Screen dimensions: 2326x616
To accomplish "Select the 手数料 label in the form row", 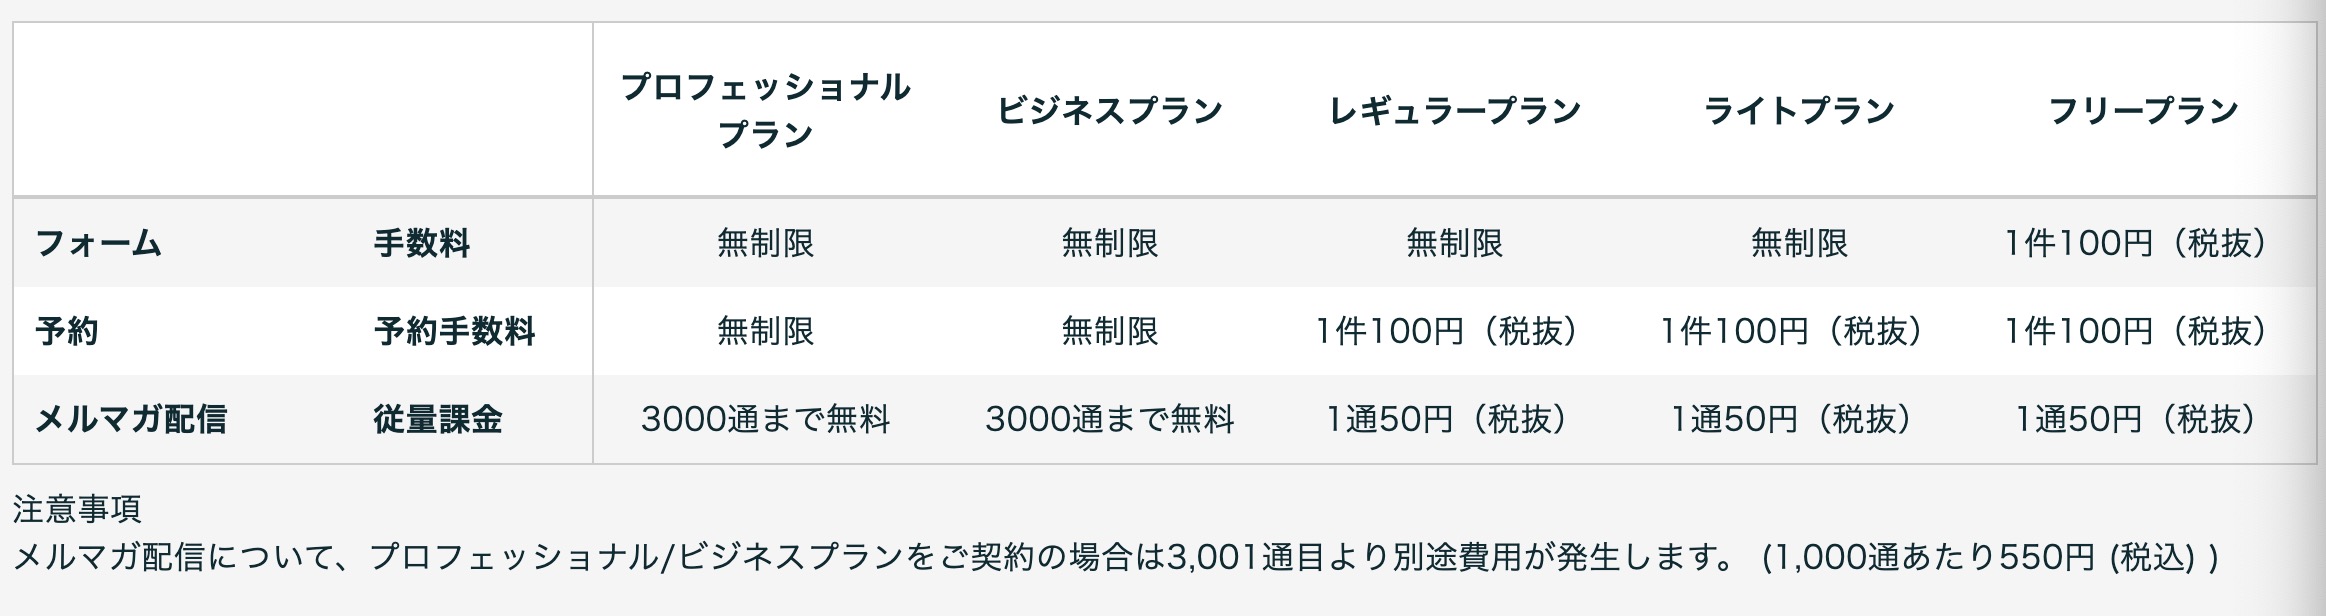I will [x=421, y=243].
